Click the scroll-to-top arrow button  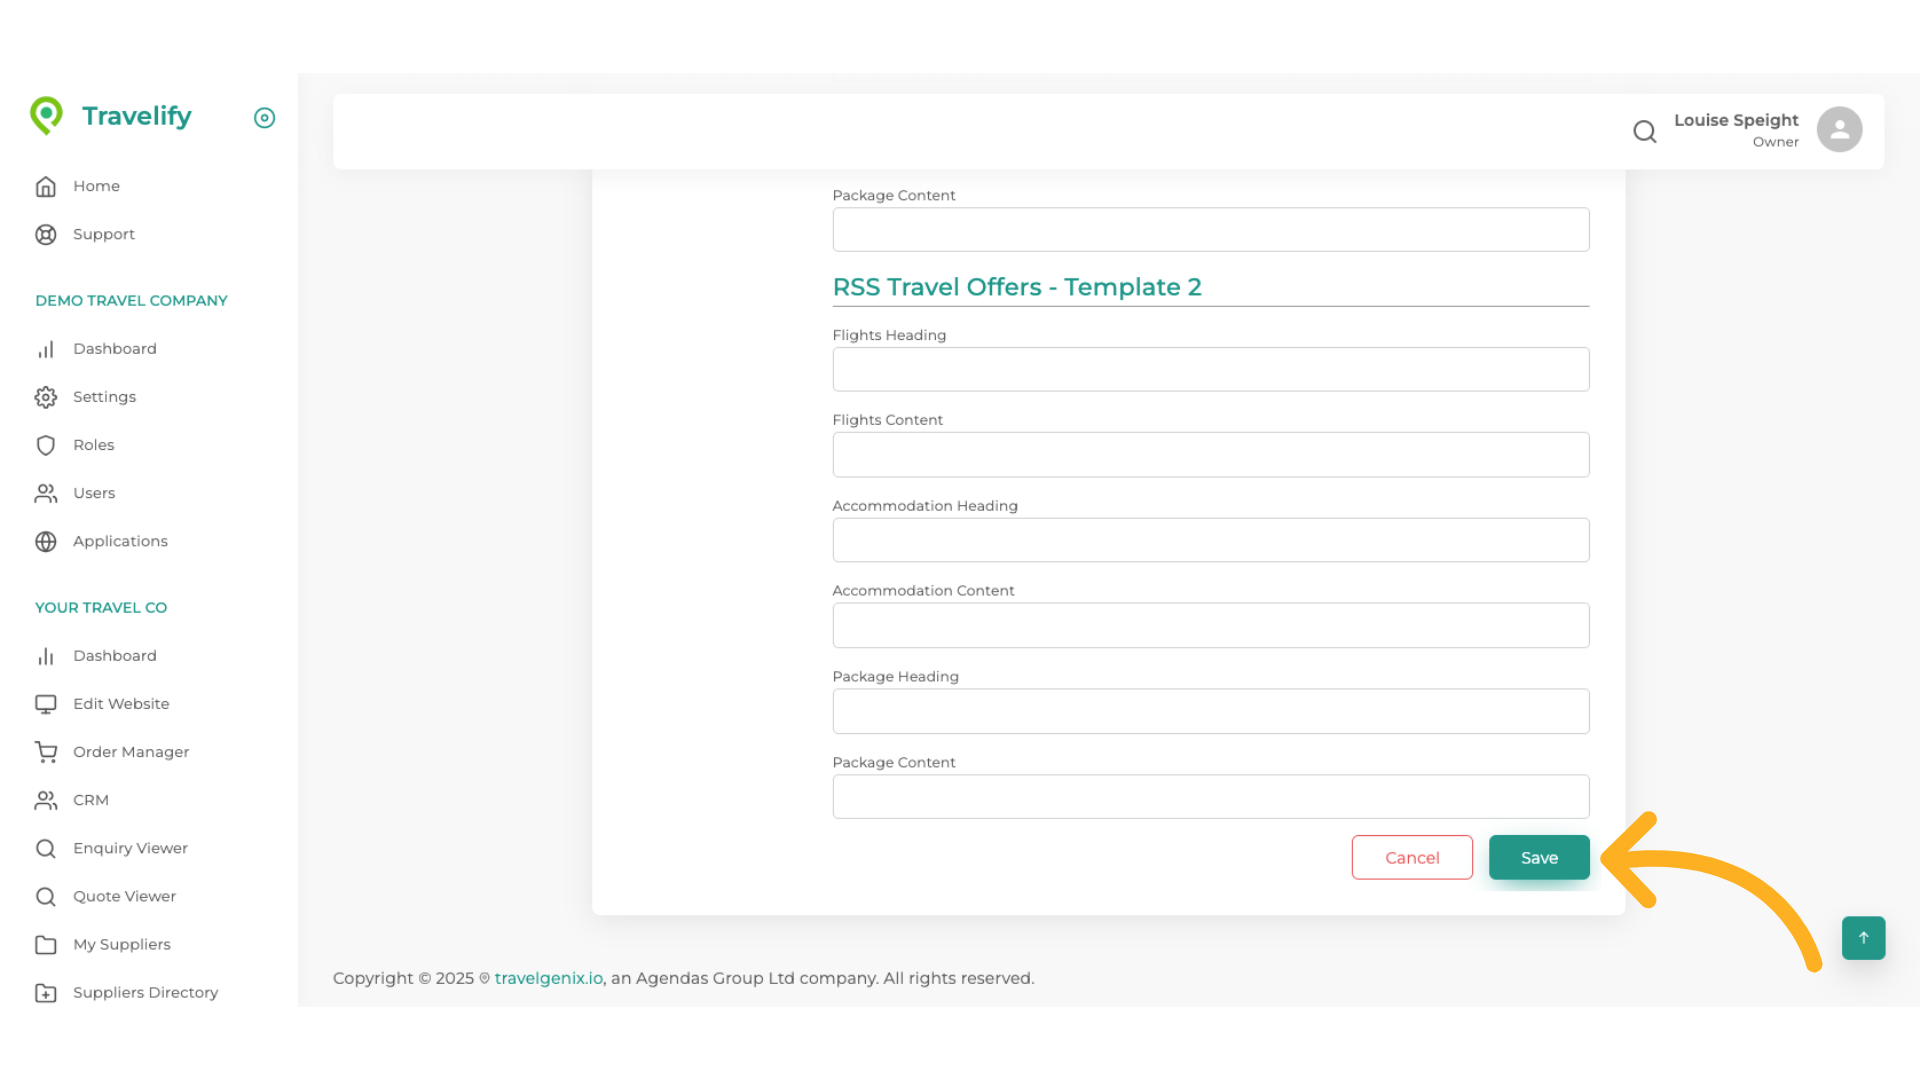tap(1862, 938)
